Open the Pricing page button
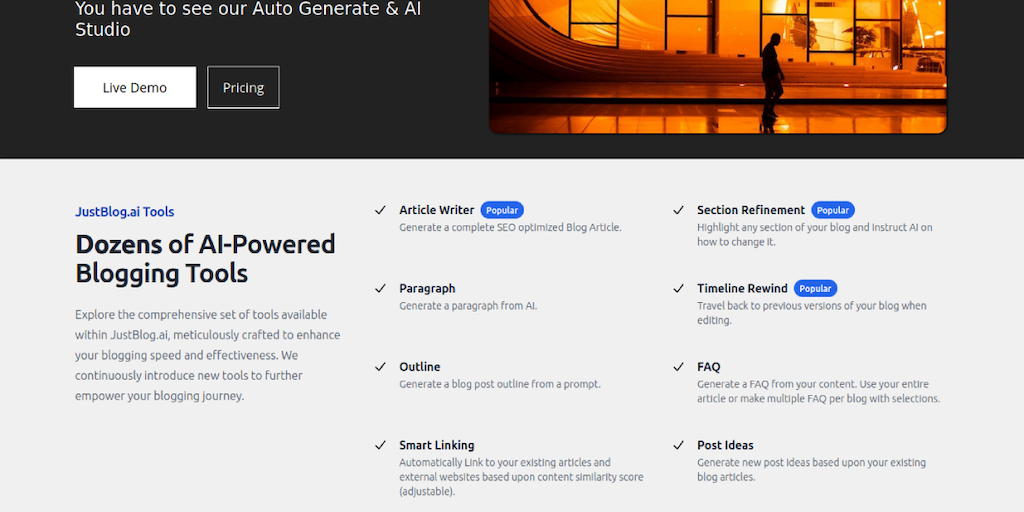 pos(243,87)
